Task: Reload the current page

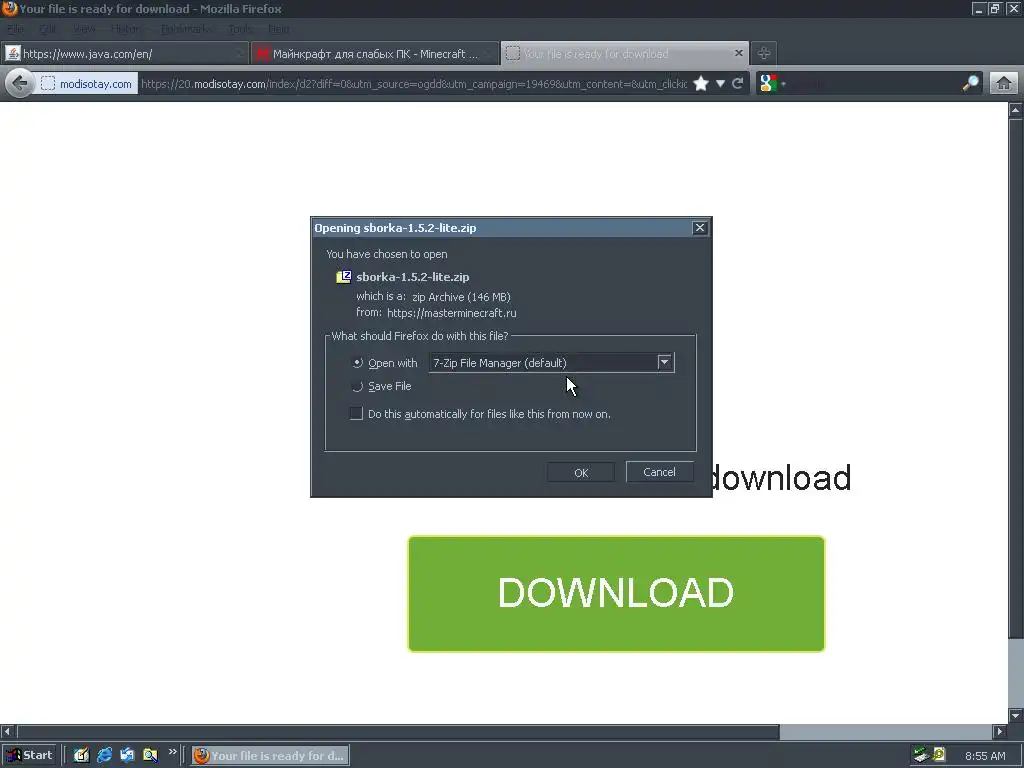Action: [738, 84]
